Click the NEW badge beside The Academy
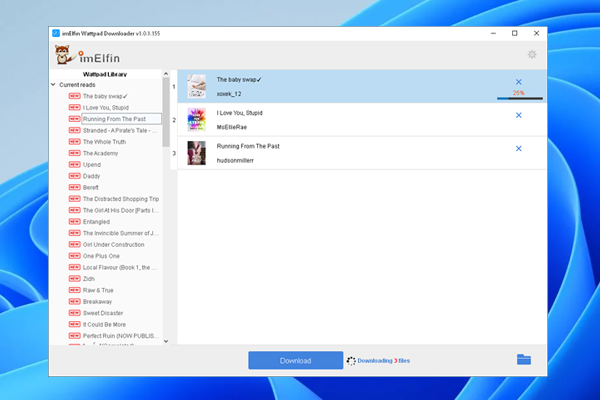The image size is (600, 400). (x=74, y=153)
